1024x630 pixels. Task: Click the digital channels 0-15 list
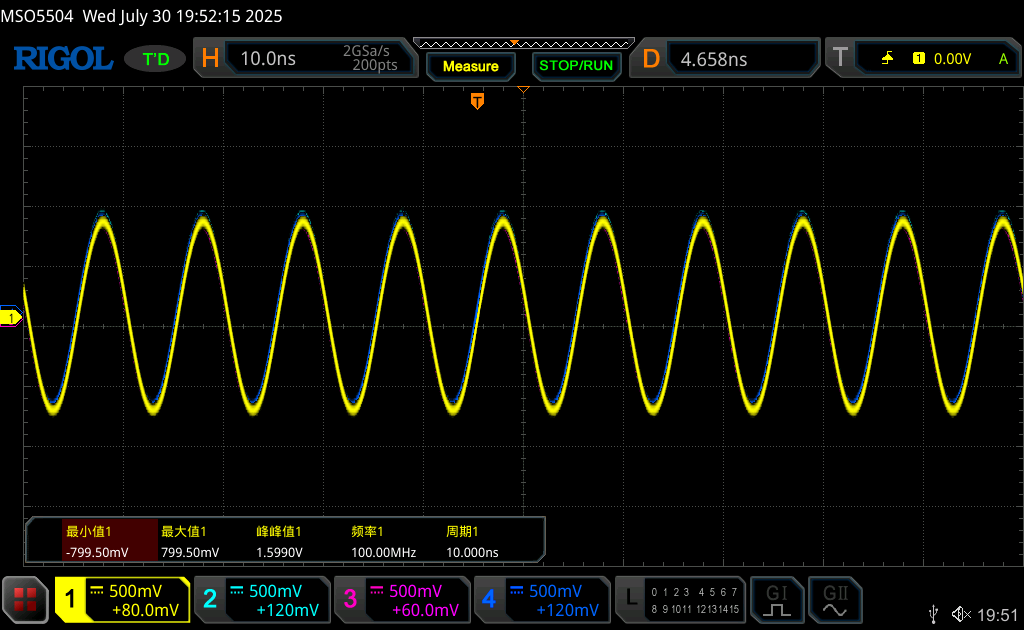point(695,600)
